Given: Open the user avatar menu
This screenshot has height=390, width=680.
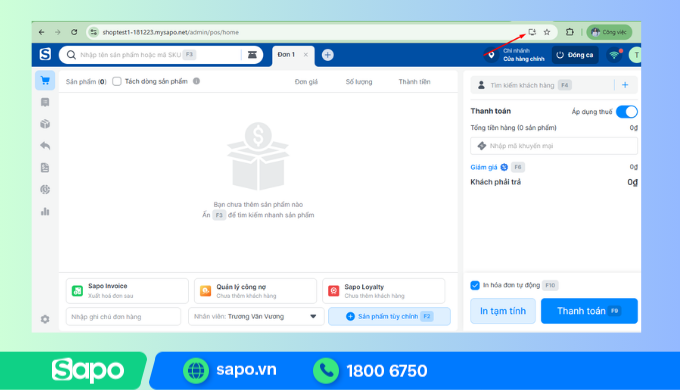Looking at the screenshot, I should point(635,55).
